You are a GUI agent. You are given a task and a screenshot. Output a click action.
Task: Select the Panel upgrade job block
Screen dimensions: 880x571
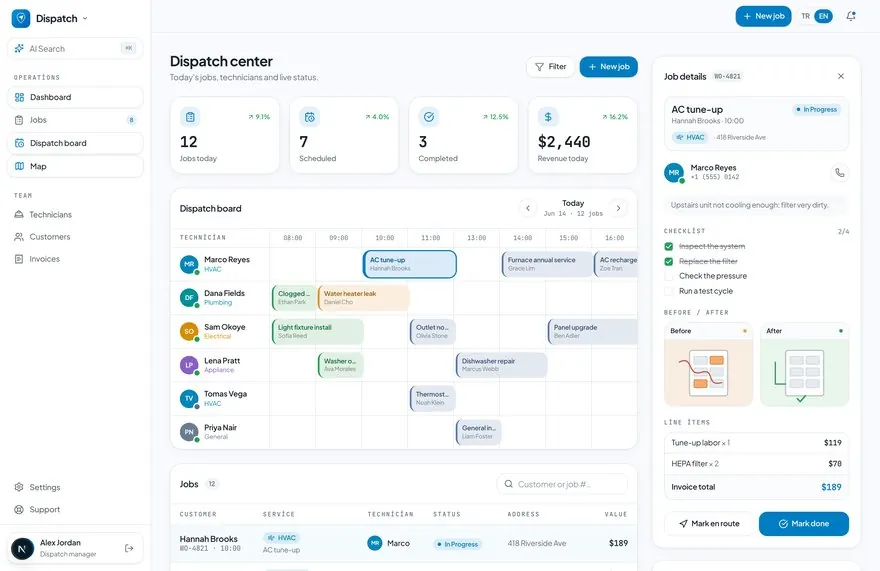coord(593,331)
